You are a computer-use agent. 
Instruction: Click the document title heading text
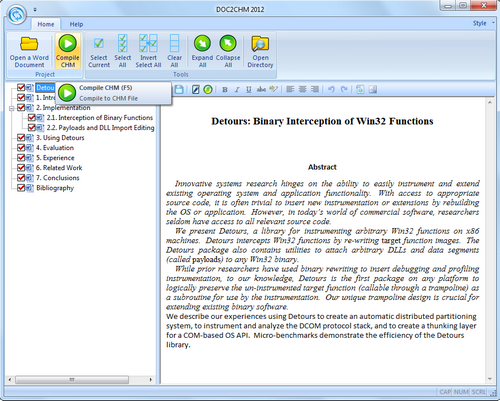322,121
